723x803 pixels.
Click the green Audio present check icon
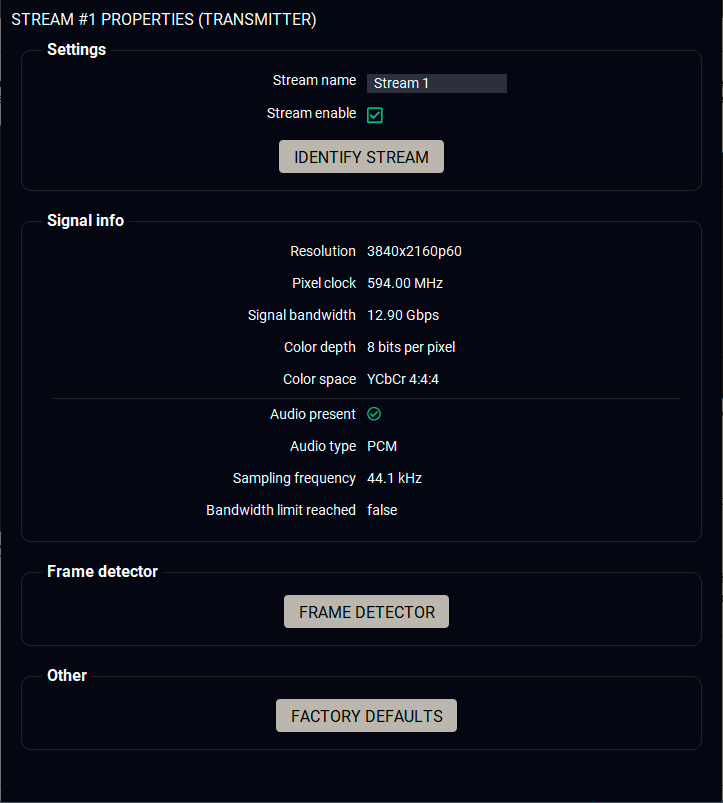[374, 414]
